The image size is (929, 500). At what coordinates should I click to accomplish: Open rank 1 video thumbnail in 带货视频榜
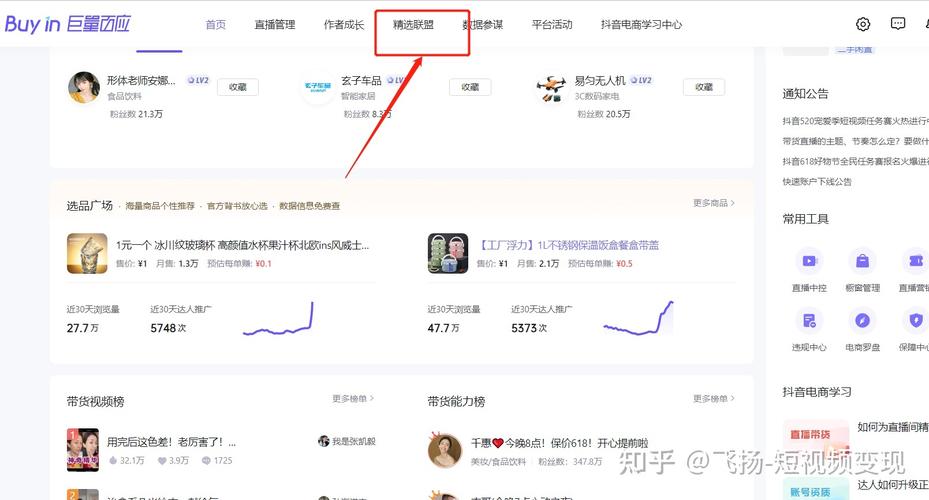tap(83, 450)
